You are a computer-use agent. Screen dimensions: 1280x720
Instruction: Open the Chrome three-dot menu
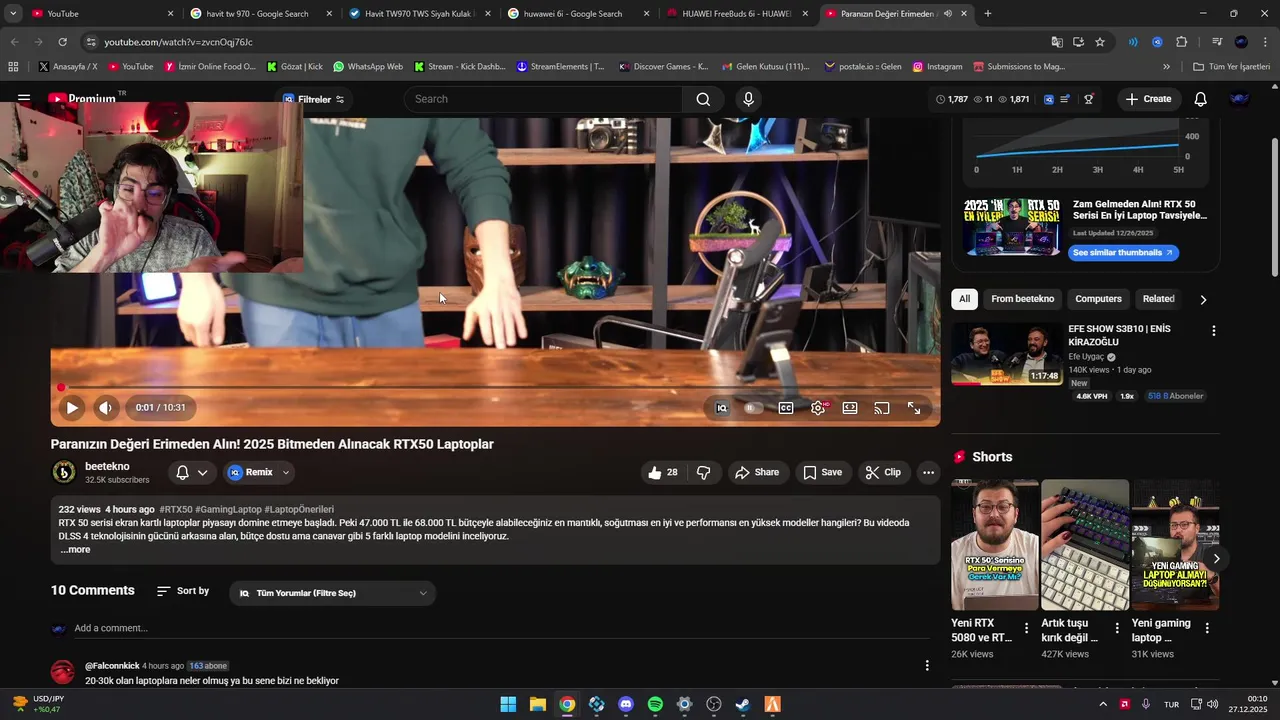1265,42
